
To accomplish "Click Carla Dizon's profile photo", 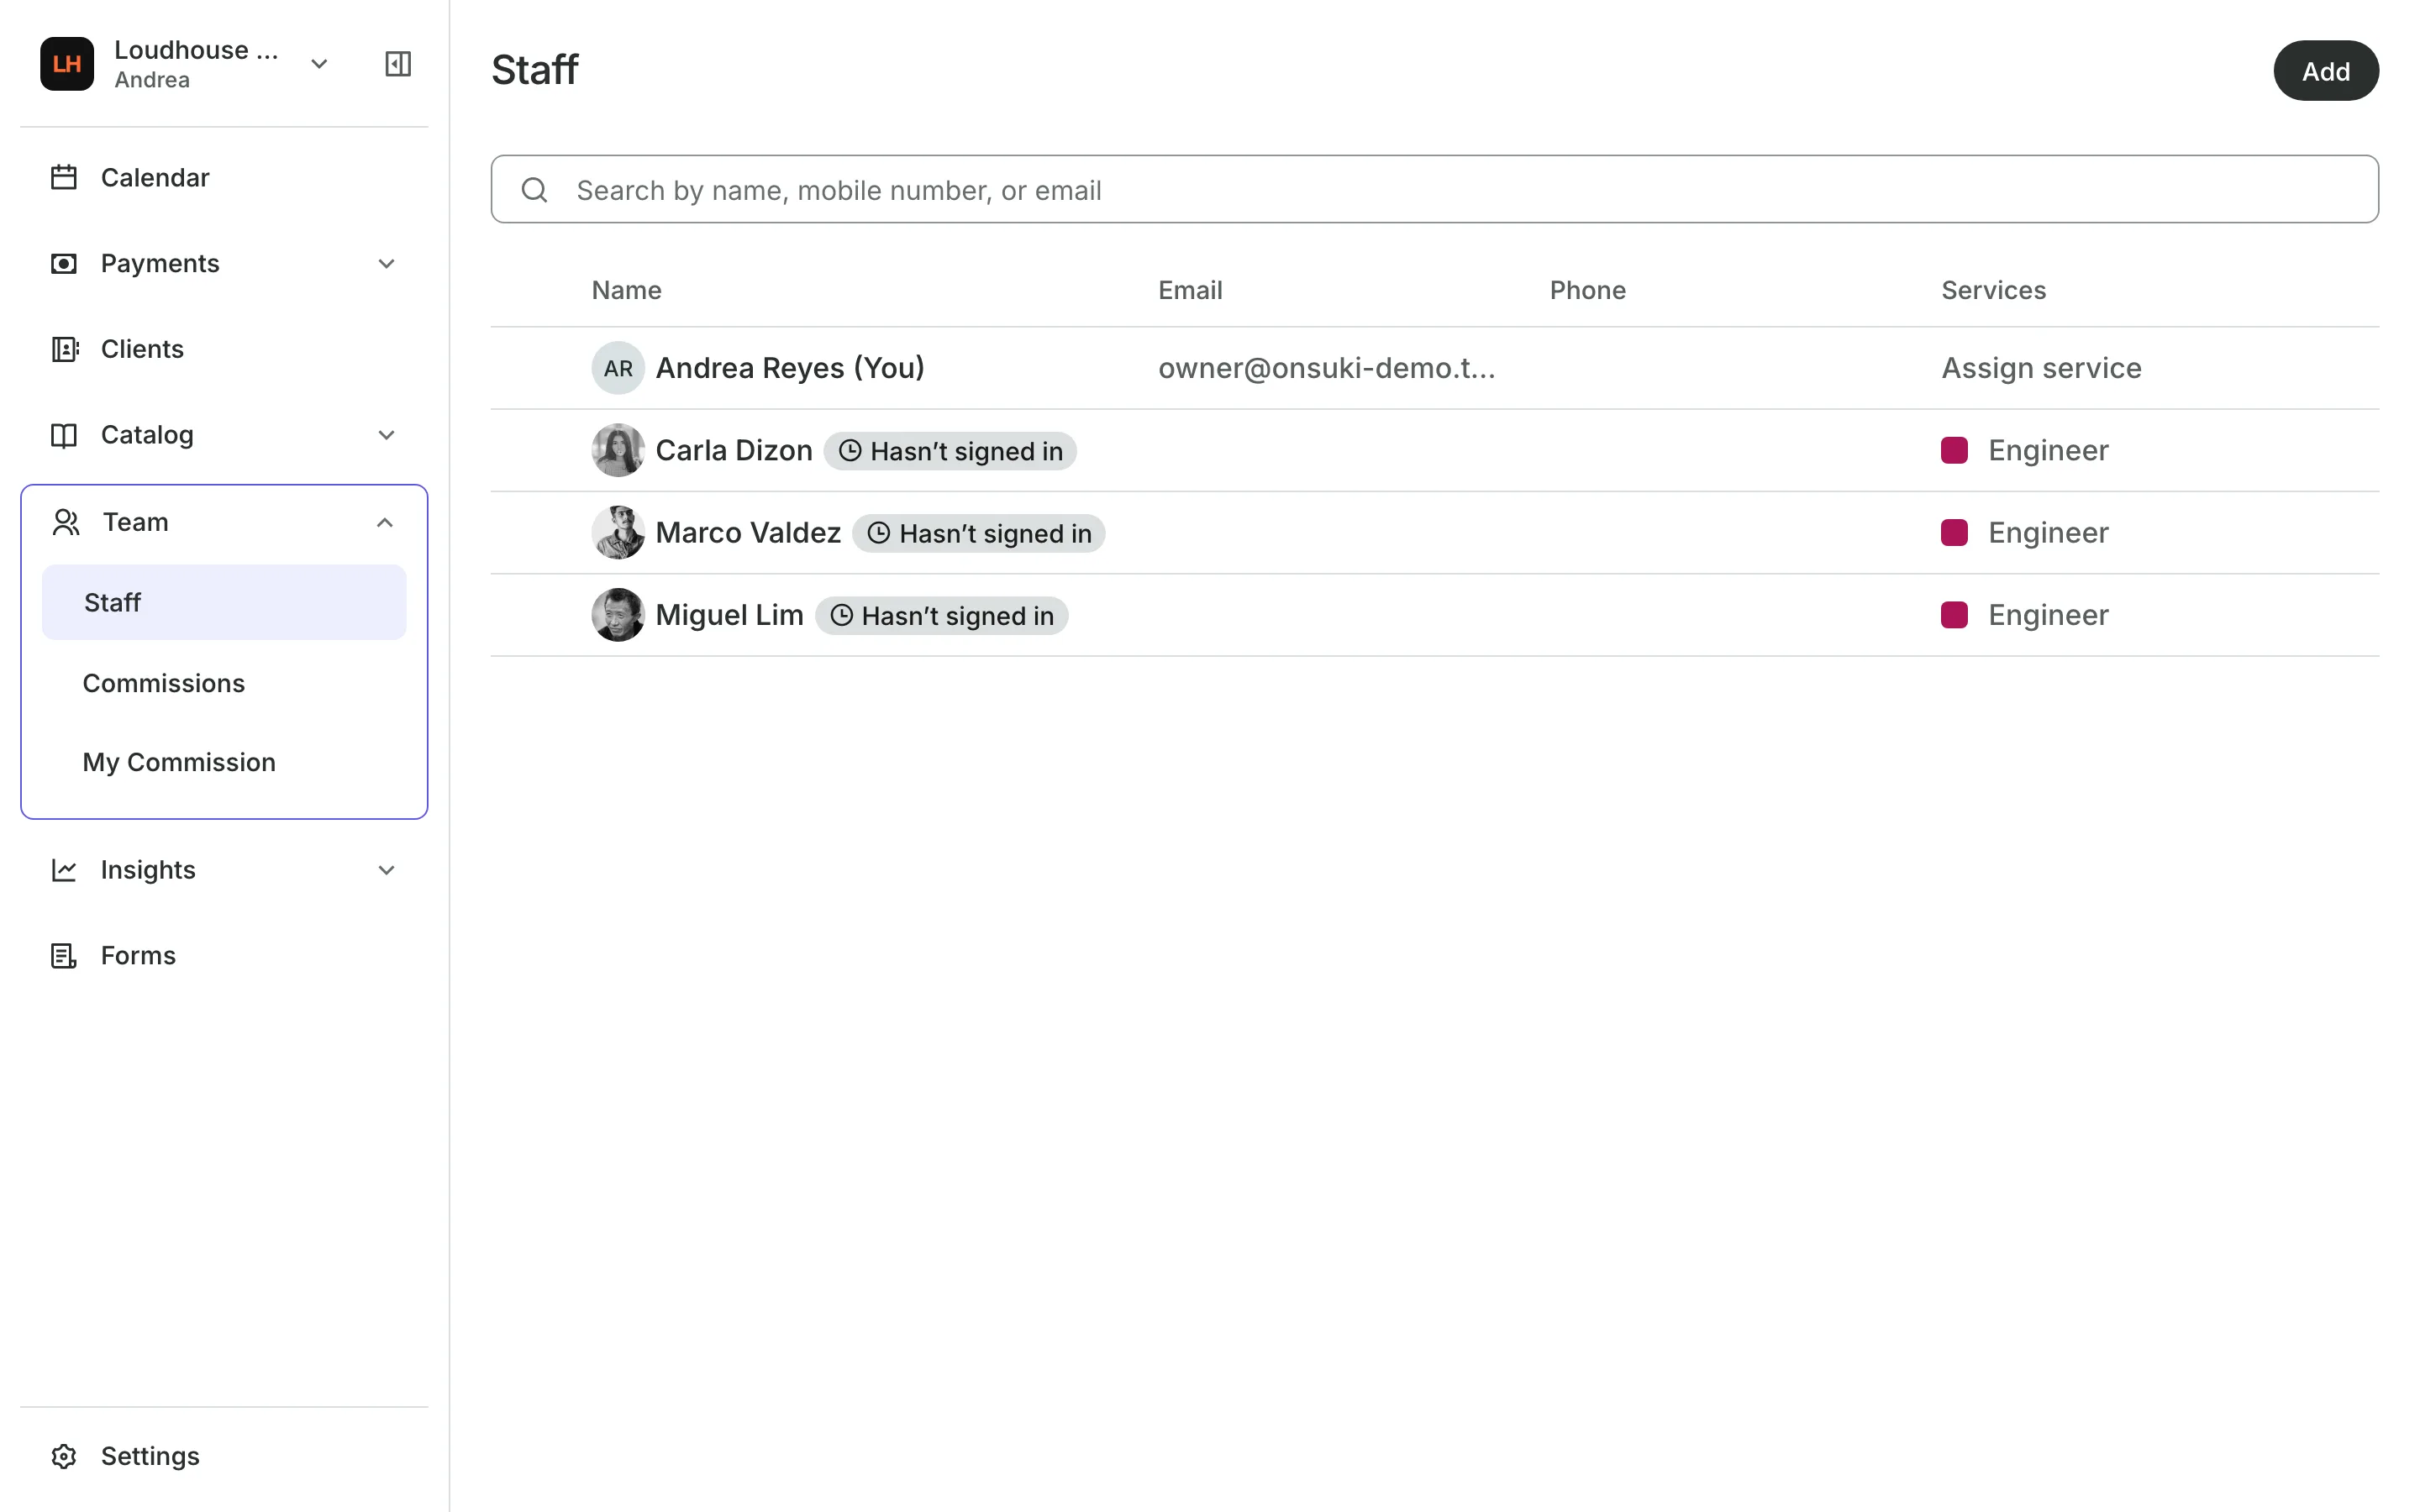I will click(x=618, y=450).
